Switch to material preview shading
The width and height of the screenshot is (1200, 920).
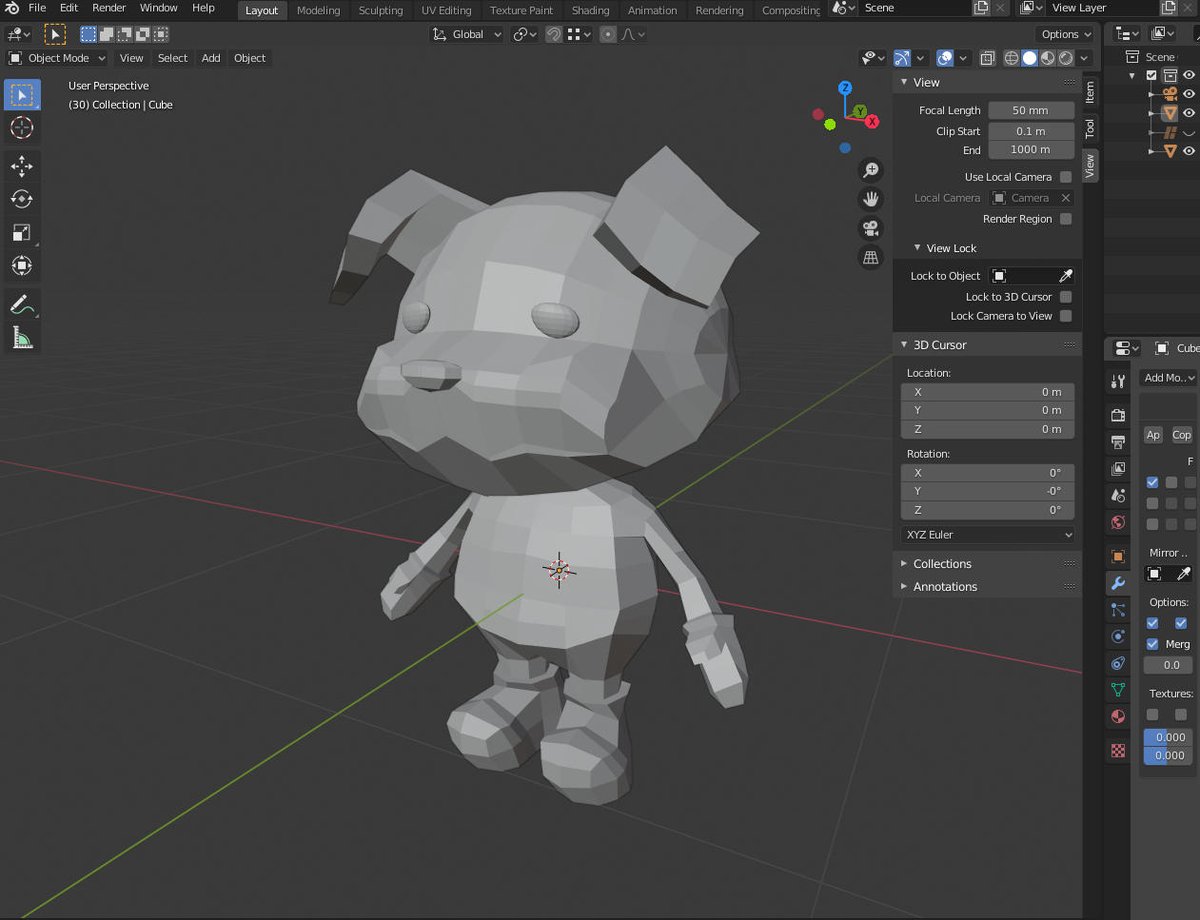click(1047, 58)
